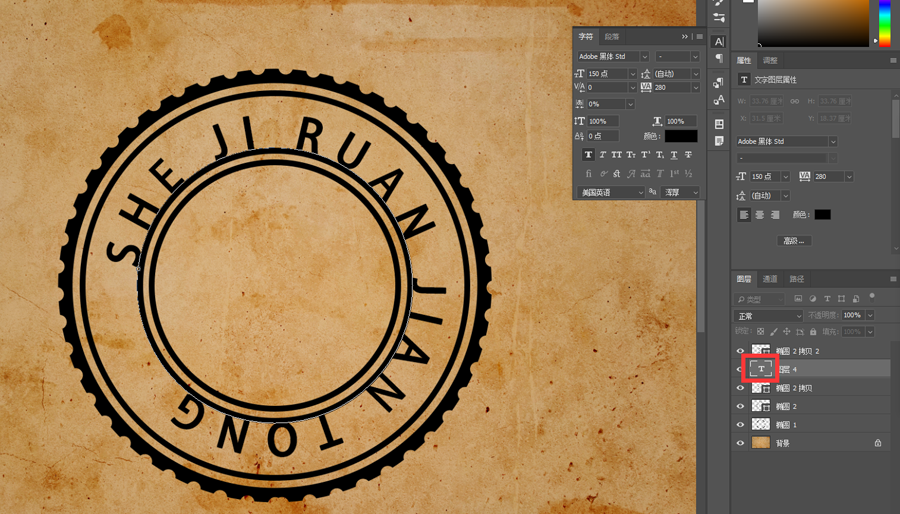Toggle visibility of 椭圆 2 拷贝 2 layer
The width and height of the screenshot is (900, 514).
740,351
